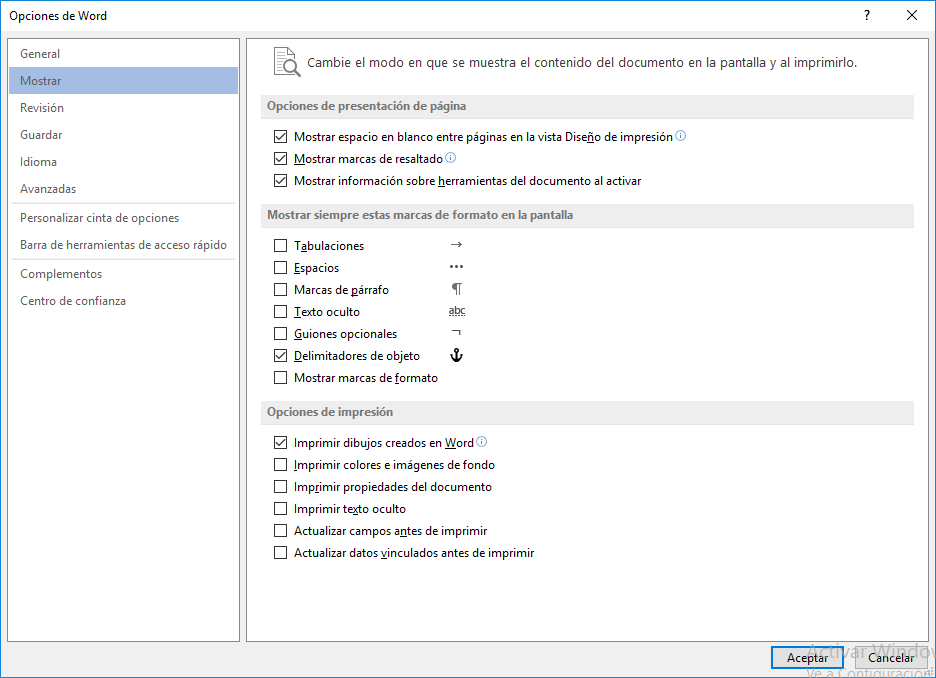Click the page magnifier icon at top
Screen dimensions: 936x678
287,62
